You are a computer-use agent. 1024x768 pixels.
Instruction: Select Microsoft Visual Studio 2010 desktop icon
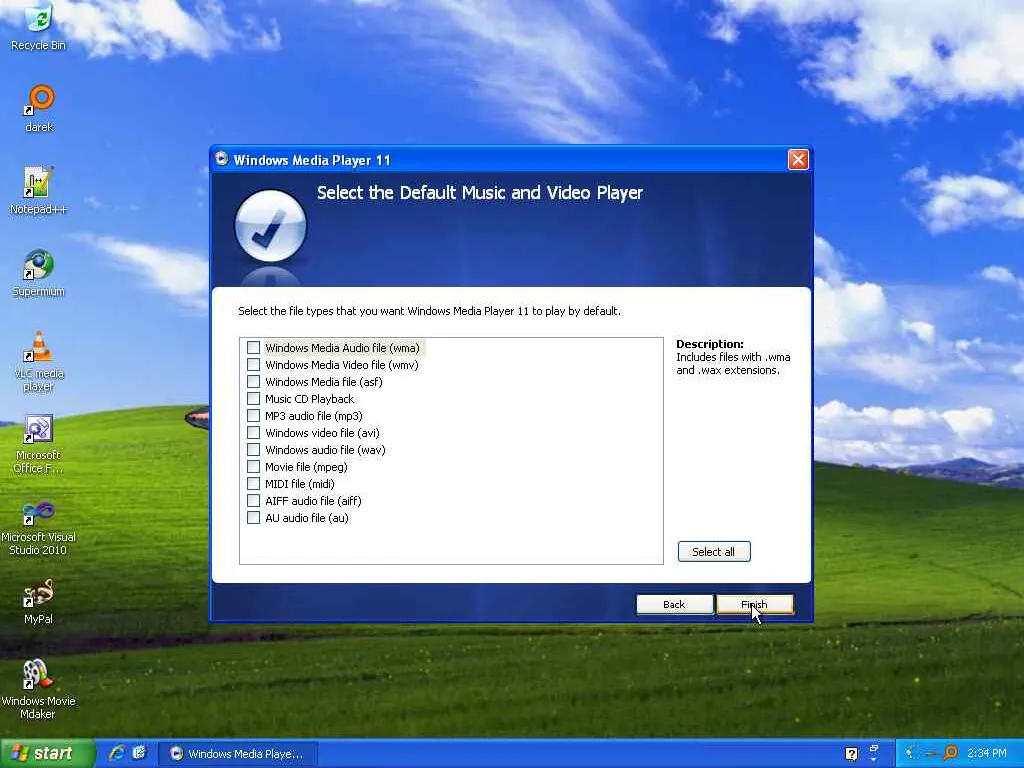point(39,526)
